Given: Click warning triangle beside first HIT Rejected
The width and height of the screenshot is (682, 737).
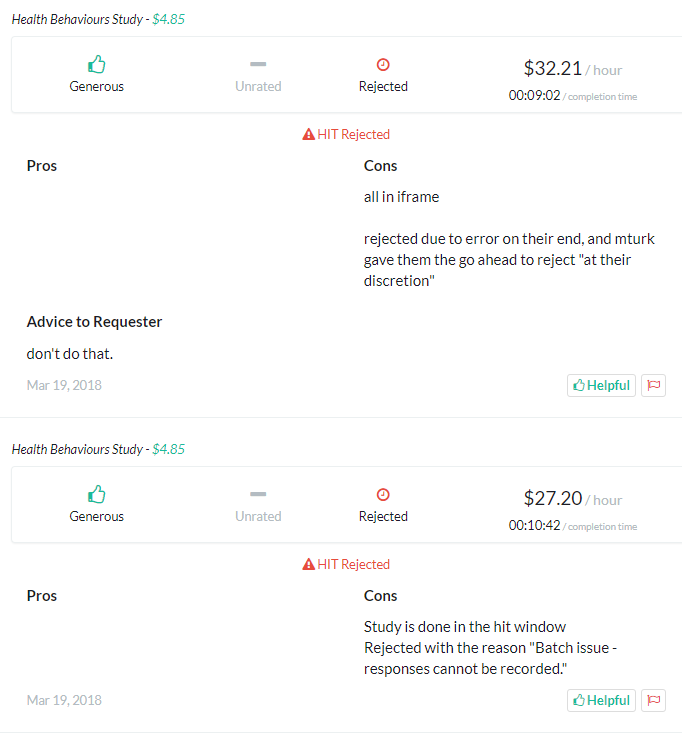Looking at the screenshot, I should (308, 134).
